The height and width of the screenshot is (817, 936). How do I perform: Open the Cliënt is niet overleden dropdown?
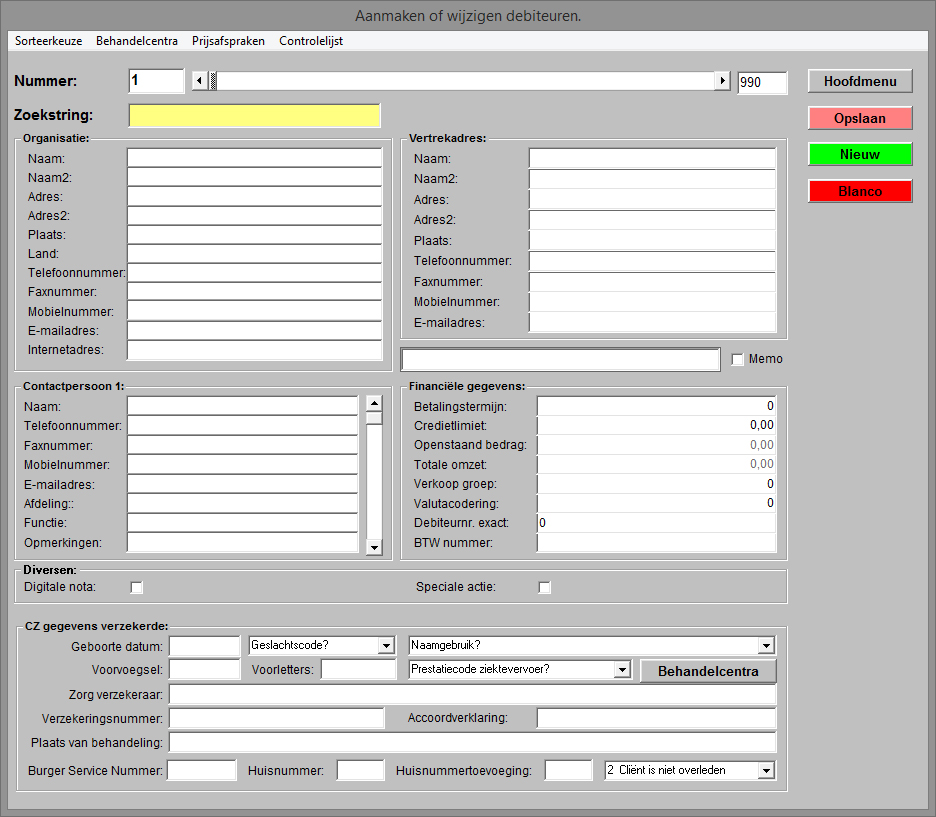pos(766,770)
